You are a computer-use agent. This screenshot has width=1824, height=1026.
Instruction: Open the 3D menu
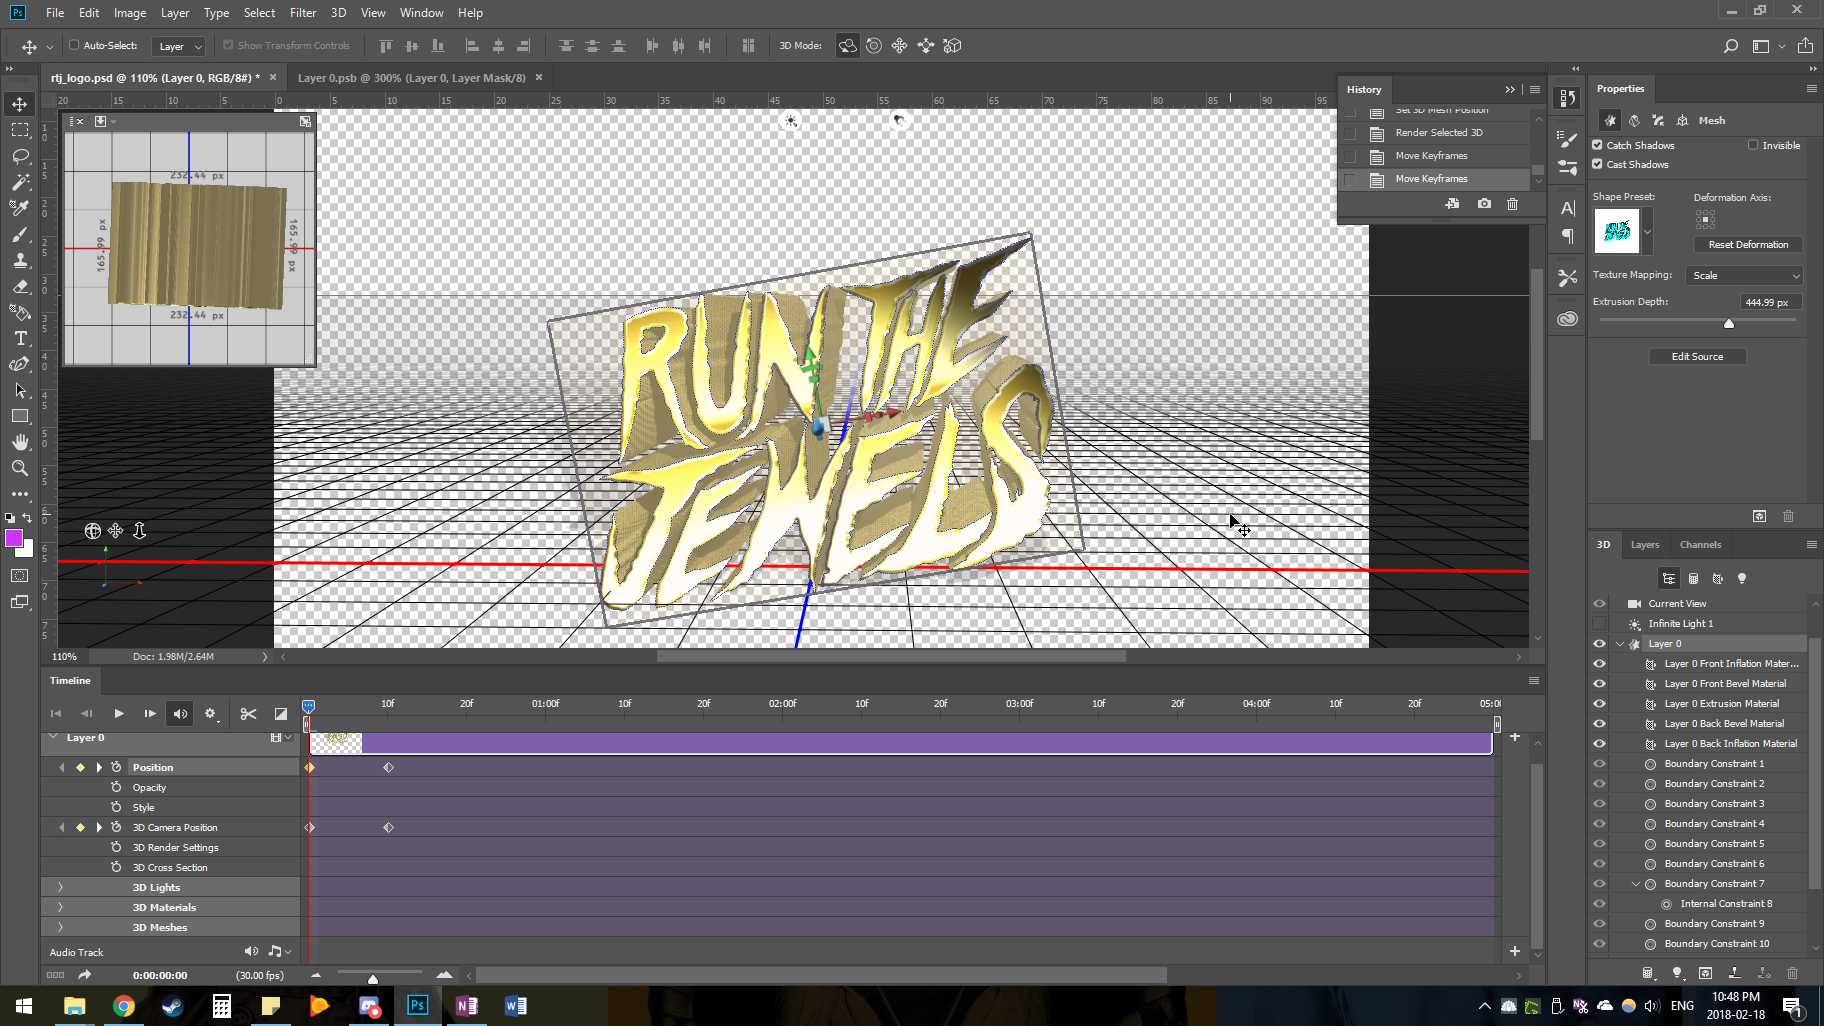337,12
